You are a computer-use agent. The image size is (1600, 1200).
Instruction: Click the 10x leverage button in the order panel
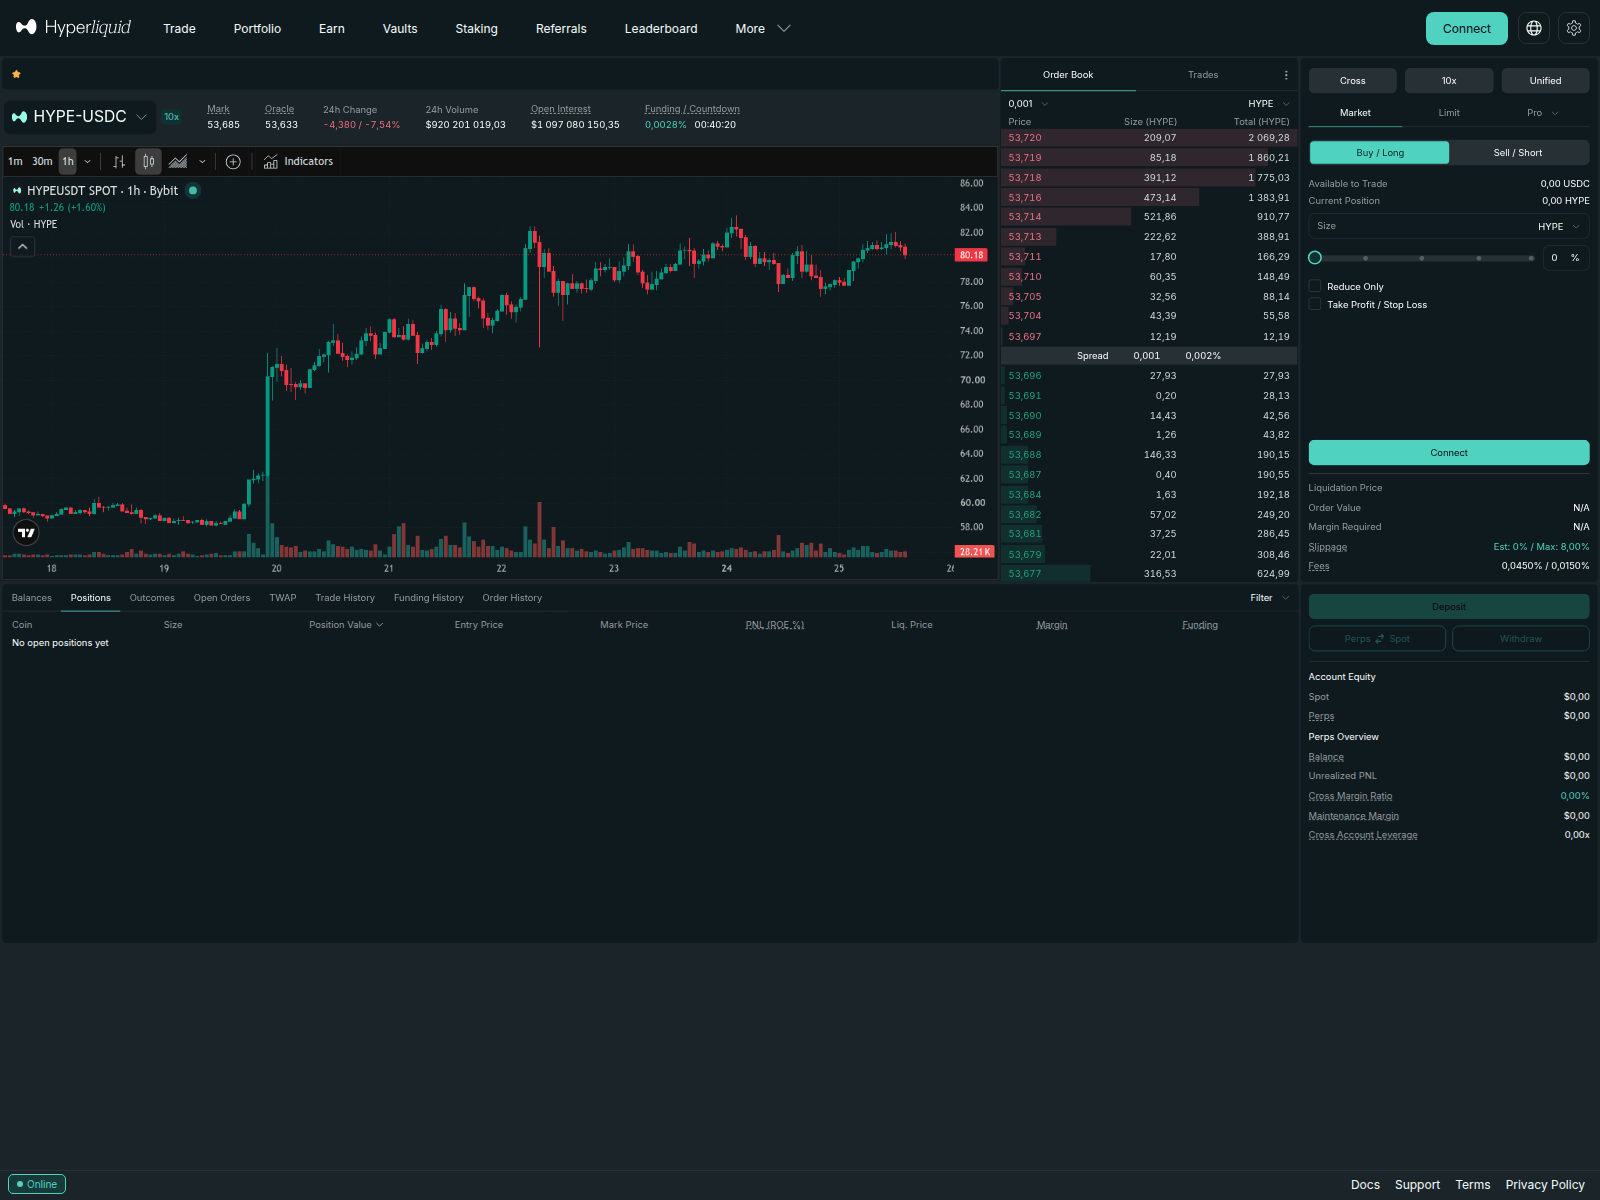pyautogui.click(x=1449, y=81)
